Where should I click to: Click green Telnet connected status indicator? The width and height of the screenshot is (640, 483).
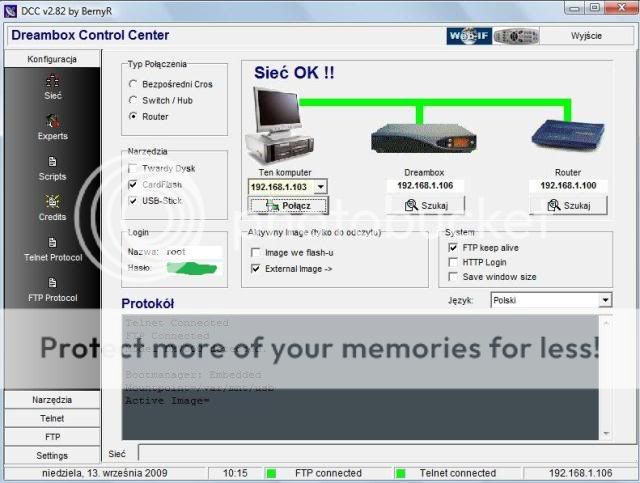click(401, 473)
